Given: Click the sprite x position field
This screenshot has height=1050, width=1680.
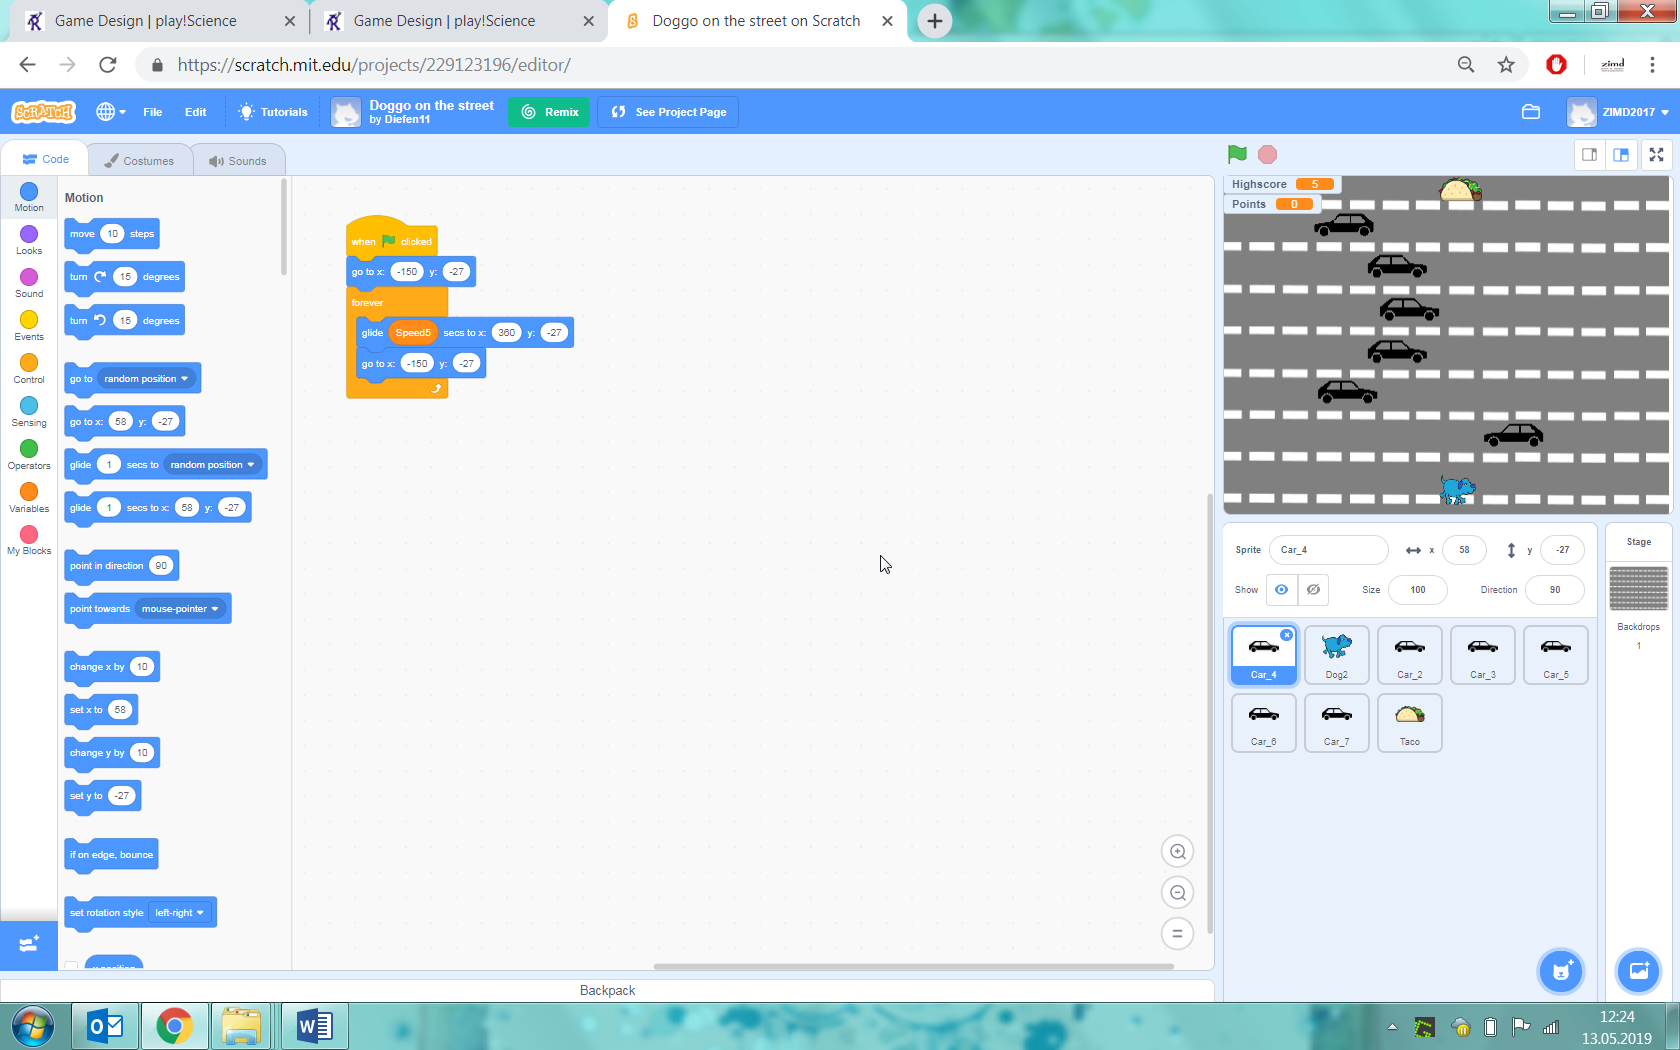Looking at the screenshot, I should [1464, 550].
